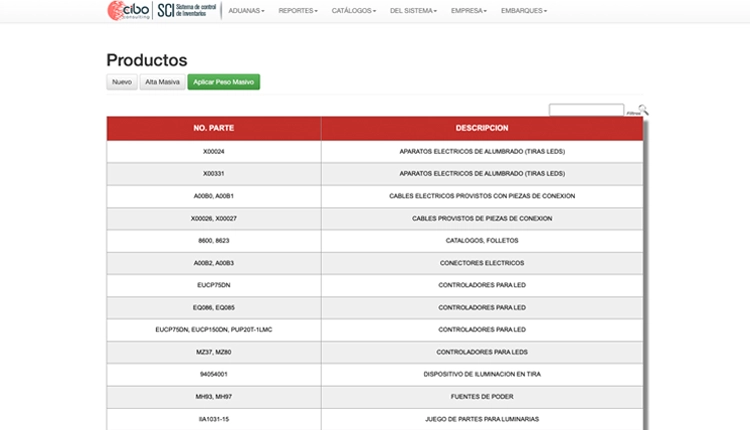Click the DESCRIPCION column header
Image resolution: width=750 pixels, height=430 pixels.
coord(481,128)
